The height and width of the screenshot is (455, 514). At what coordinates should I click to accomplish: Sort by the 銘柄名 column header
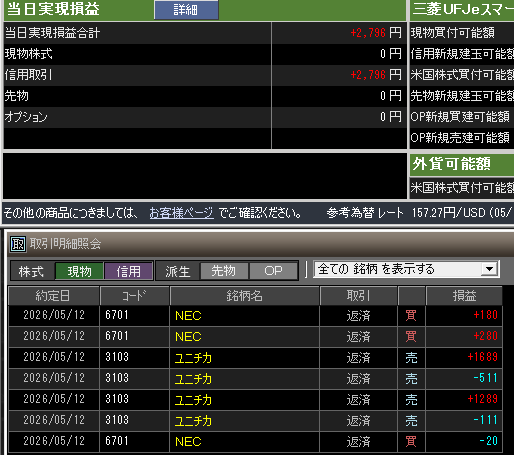tap(244, 296)
